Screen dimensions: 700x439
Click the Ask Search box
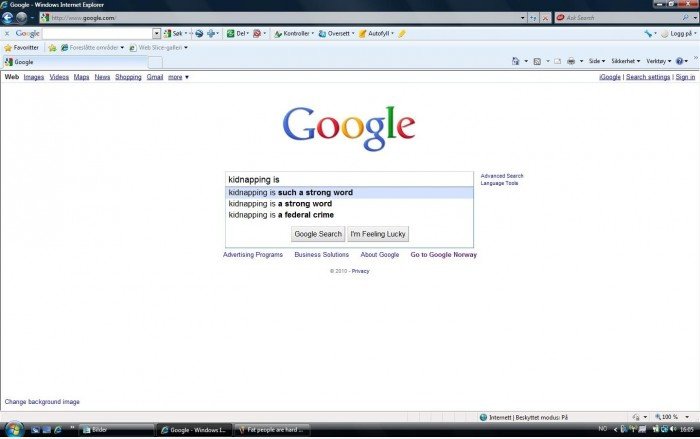coord(618,18)
